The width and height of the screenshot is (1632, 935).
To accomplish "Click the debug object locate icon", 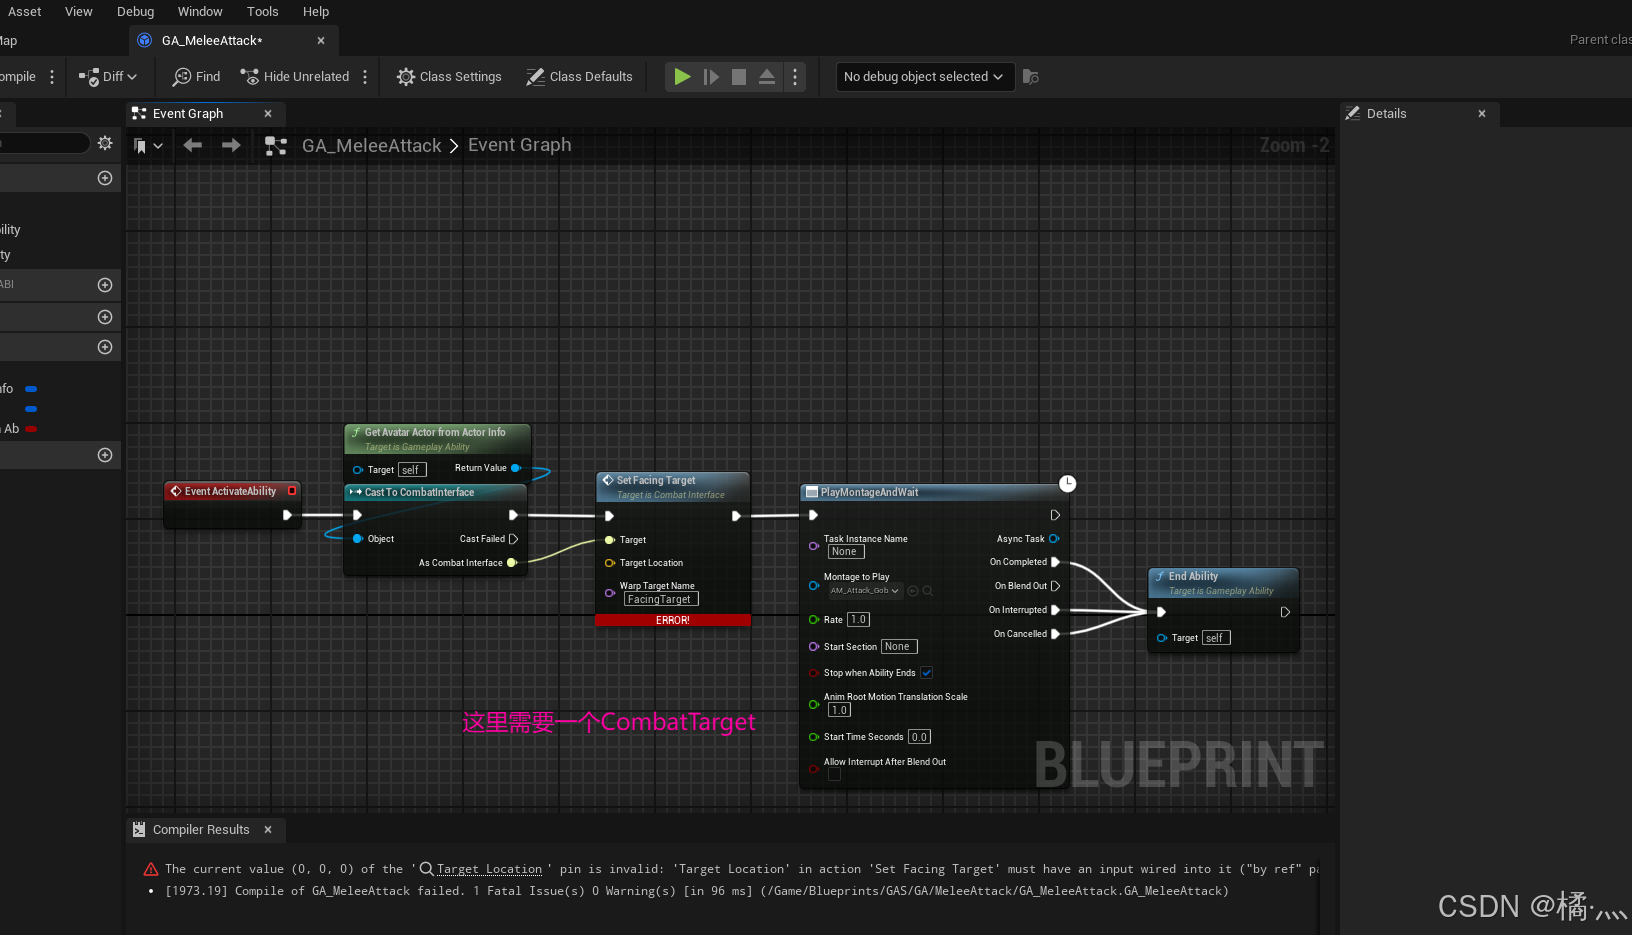I will (1031, 77).
